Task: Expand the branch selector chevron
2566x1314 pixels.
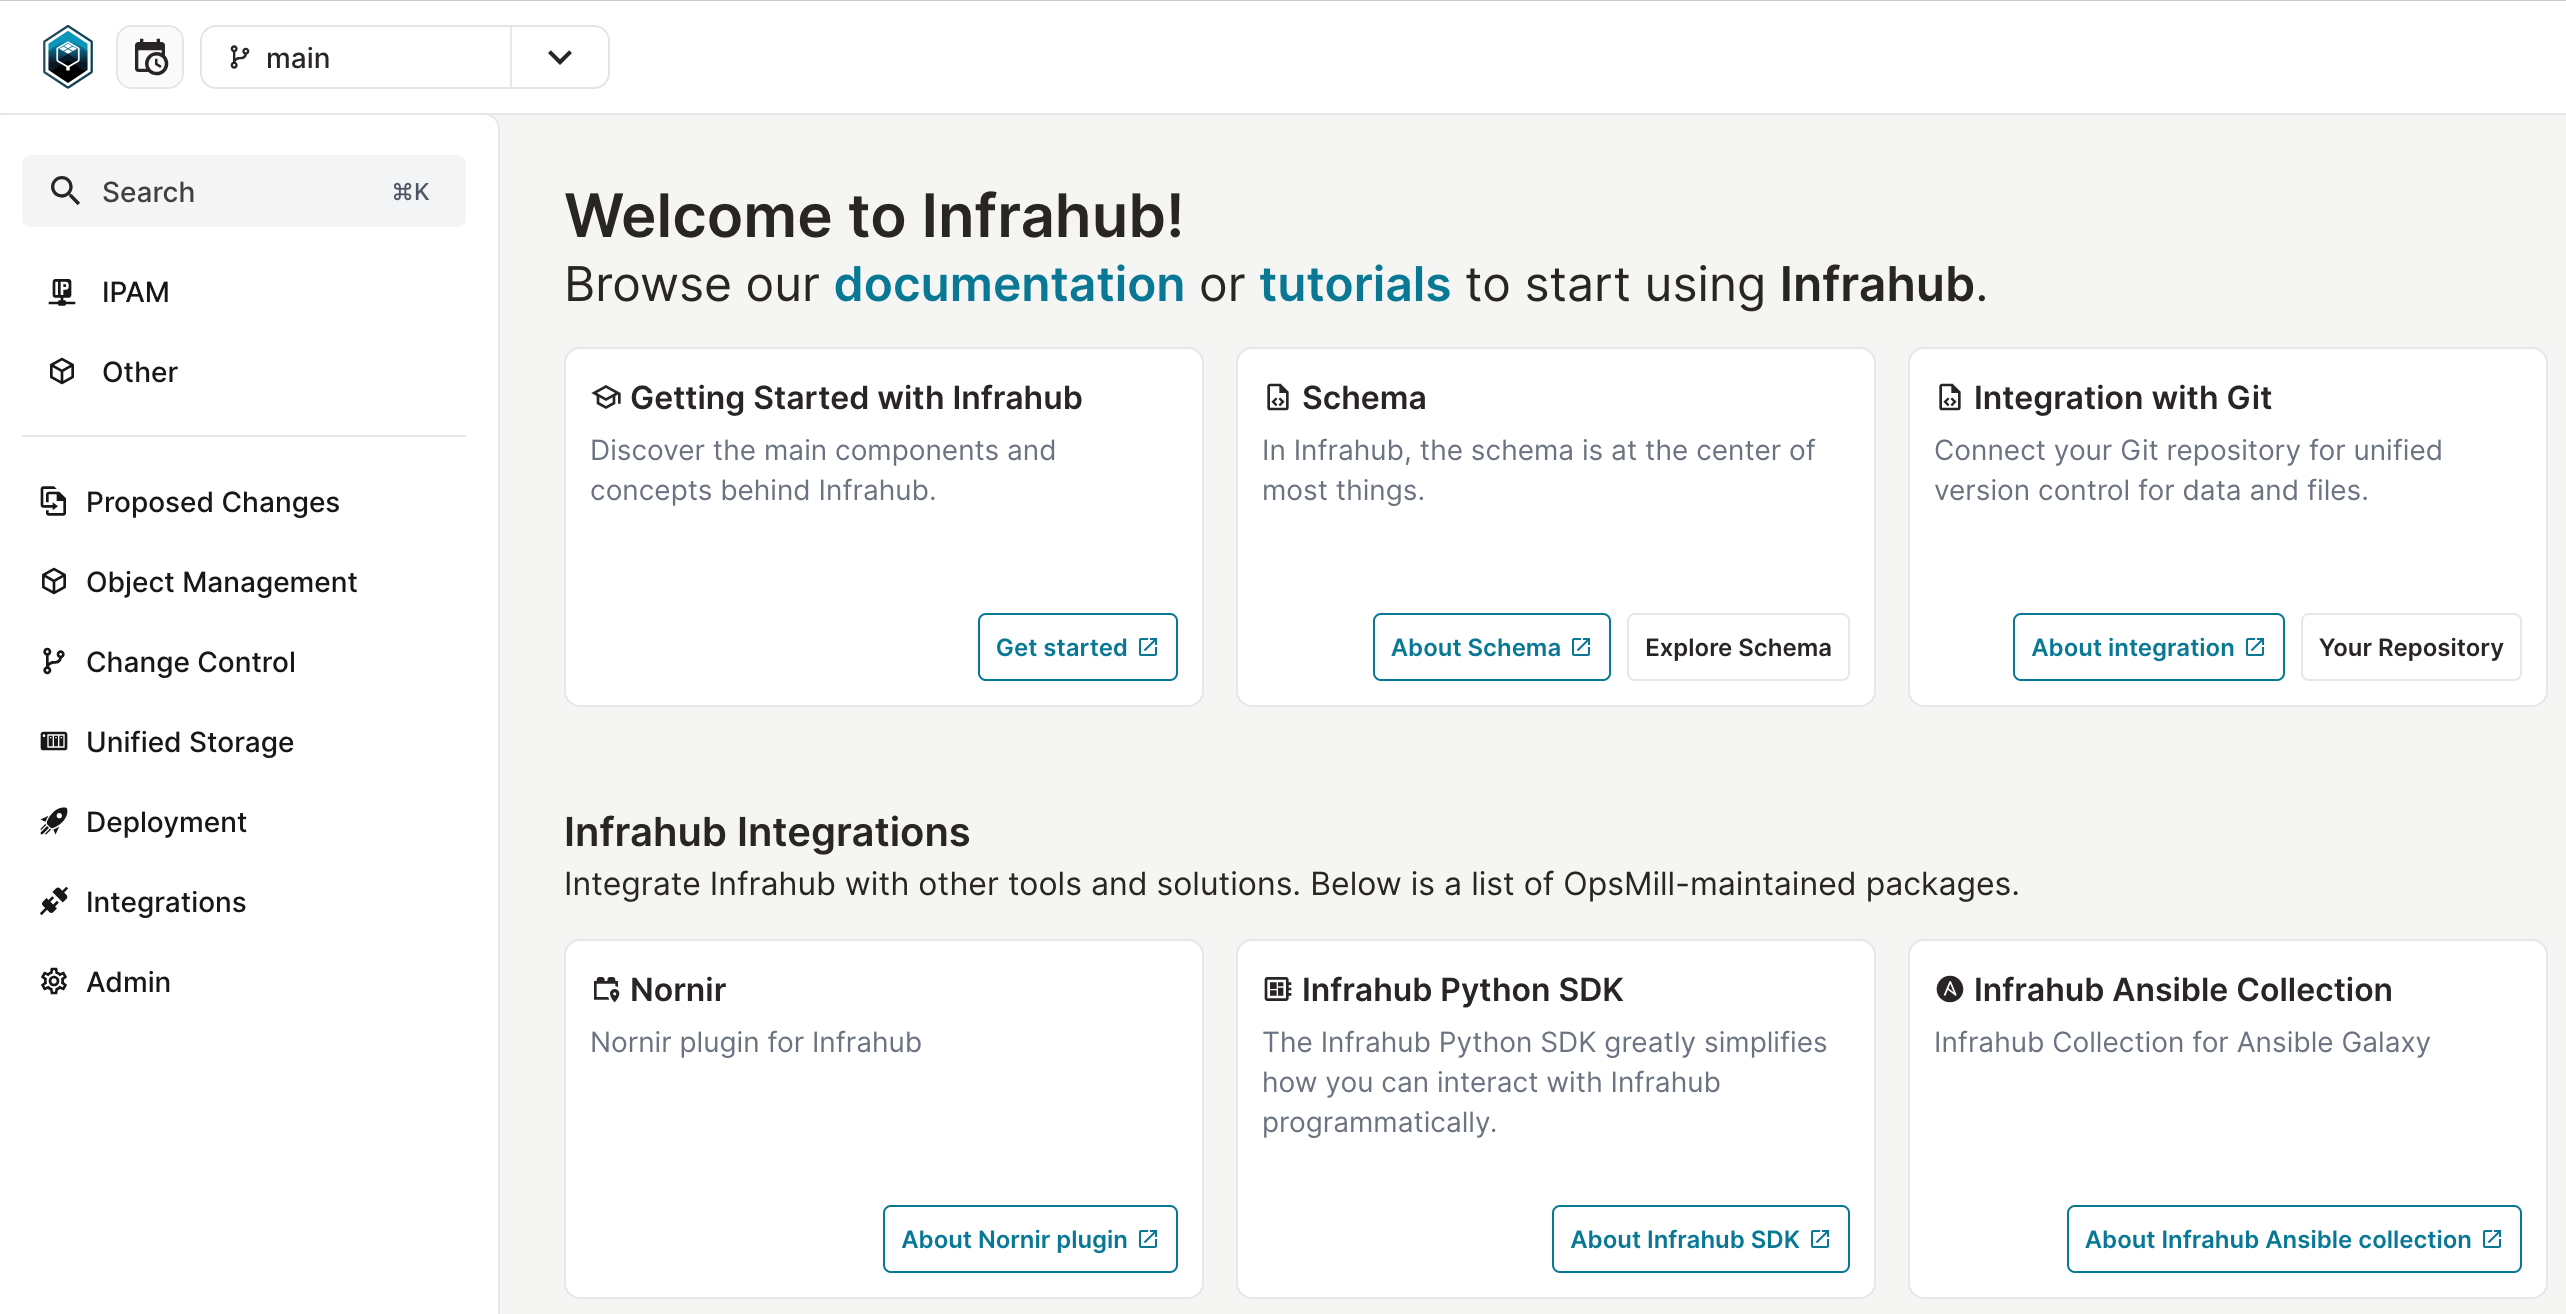Action: 560,57
